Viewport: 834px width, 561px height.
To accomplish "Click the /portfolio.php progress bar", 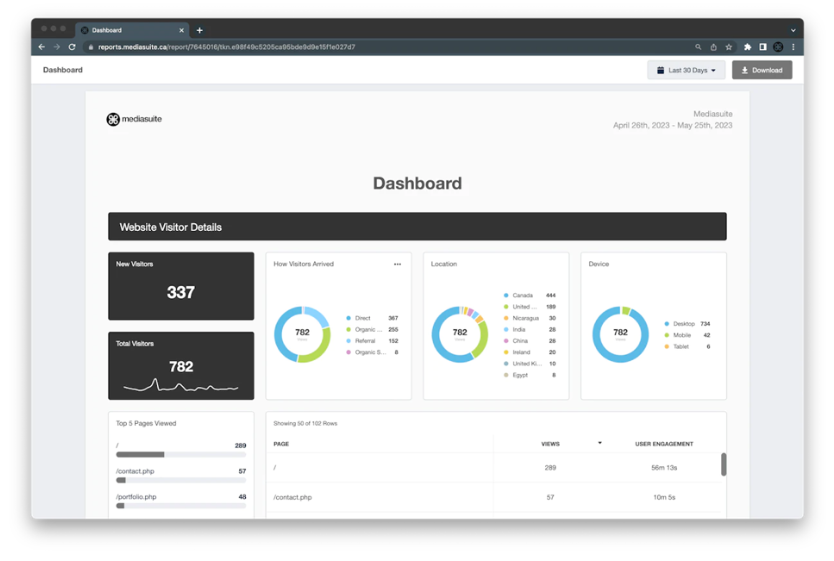I will [x=181, y=506].
